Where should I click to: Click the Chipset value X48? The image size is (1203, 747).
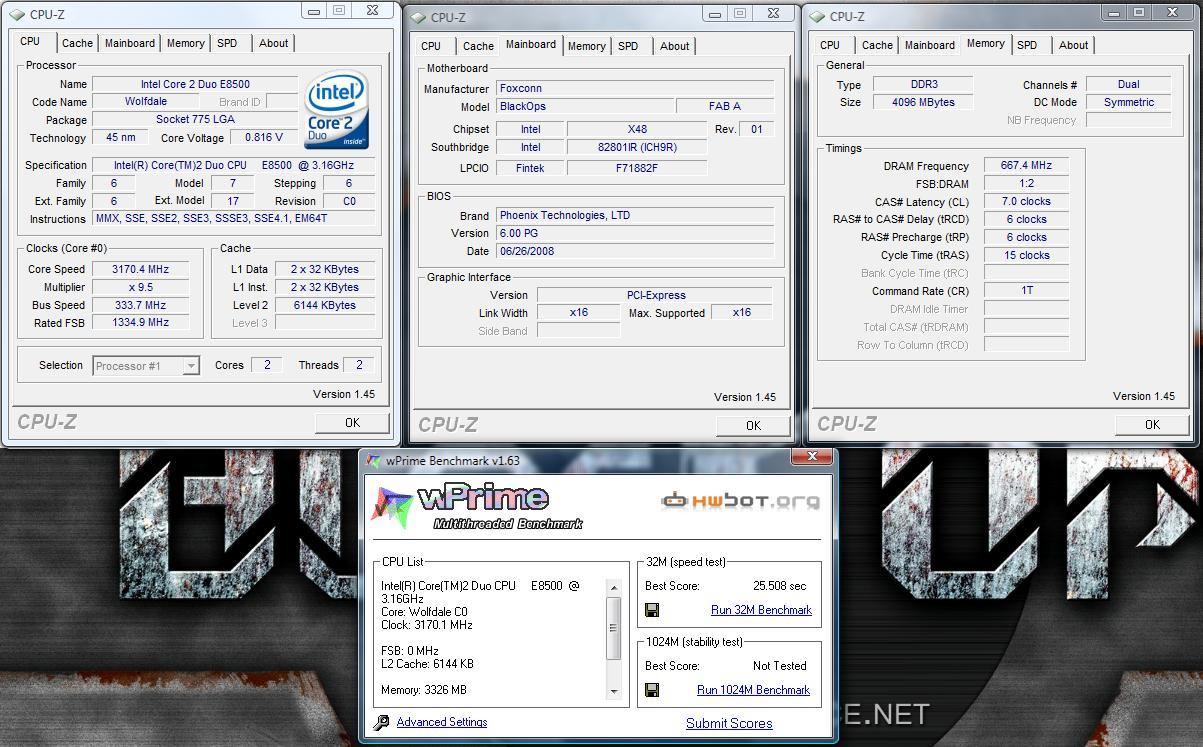click(637, 129)
